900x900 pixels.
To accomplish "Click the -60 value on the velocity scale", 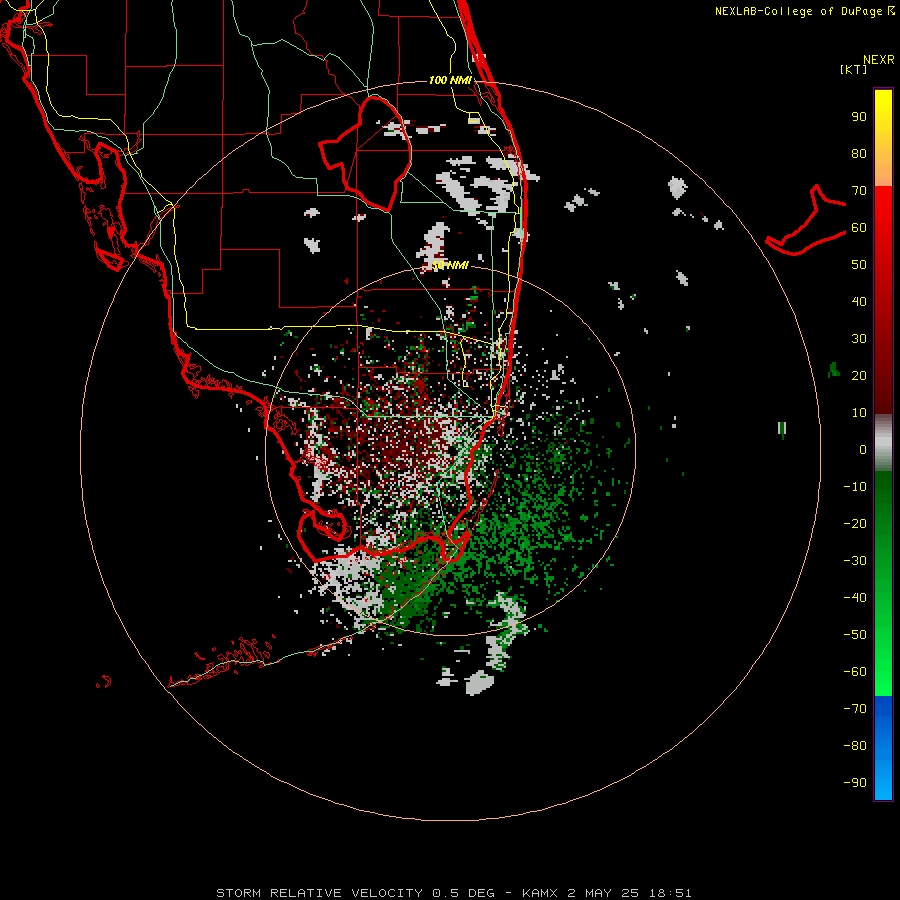I will click(x=855, y=672).
